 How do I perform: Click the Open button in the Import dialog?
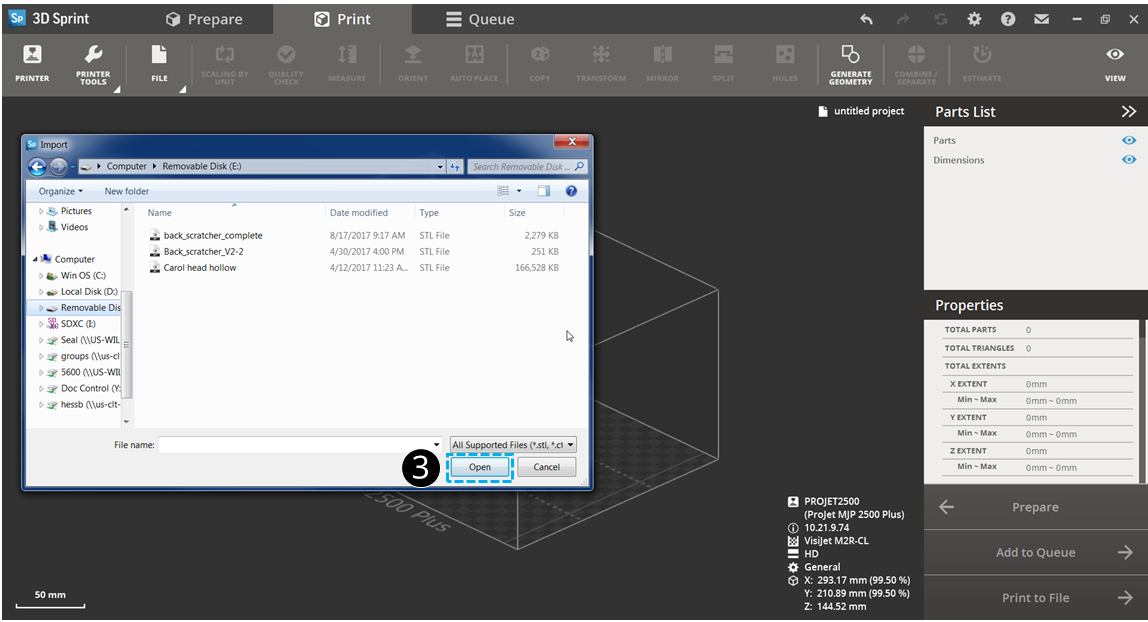[x=479, y=466]
